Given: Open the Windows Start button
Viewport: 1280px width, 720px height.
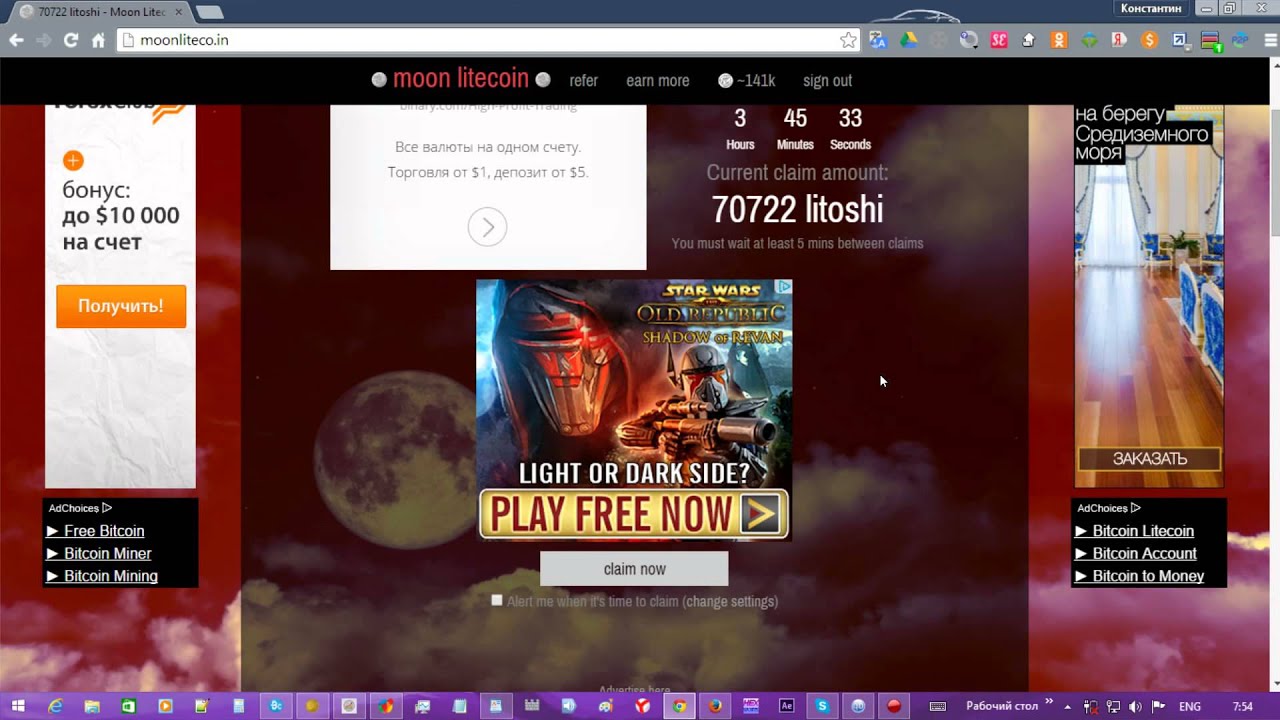Looking at the screenshot, I should coord(18,706).
